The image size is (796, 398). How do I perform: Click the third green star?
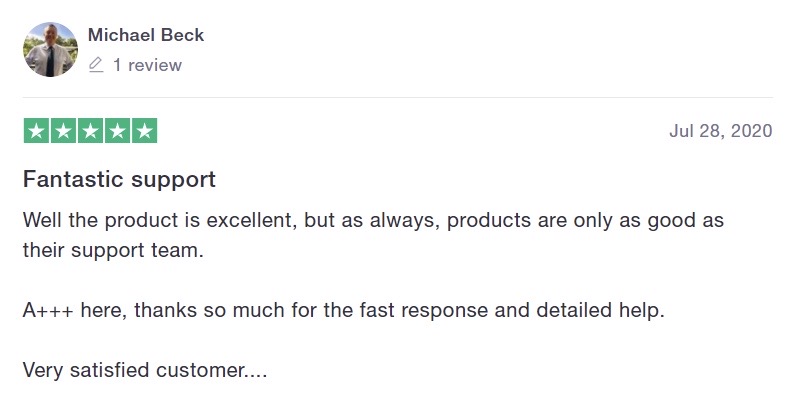90,131
